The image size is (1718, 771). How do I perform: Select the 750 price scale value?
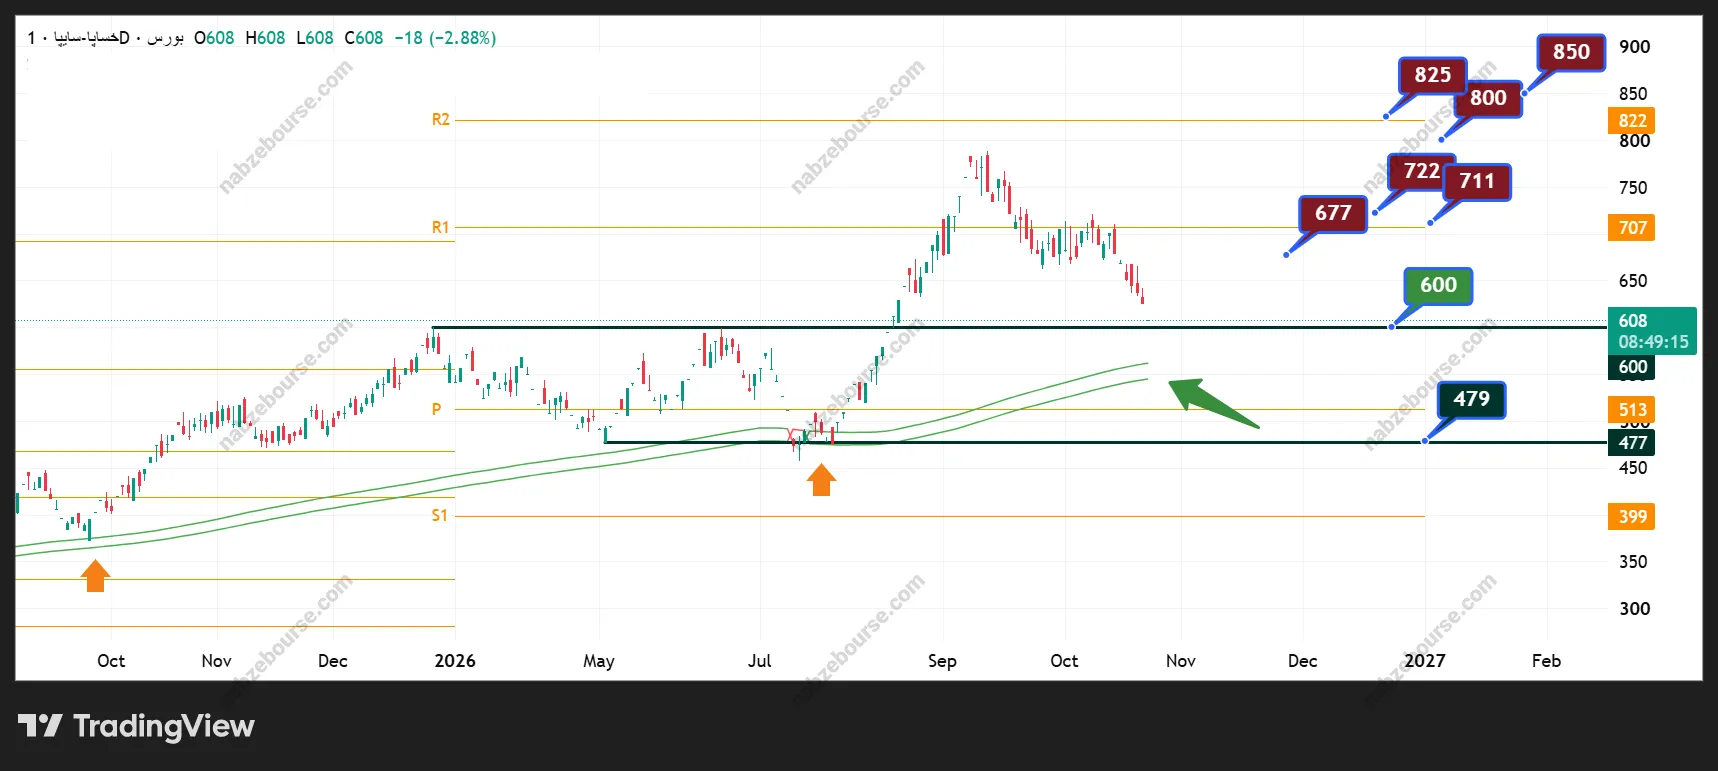pyautogui.click(x=1633, y=188)
